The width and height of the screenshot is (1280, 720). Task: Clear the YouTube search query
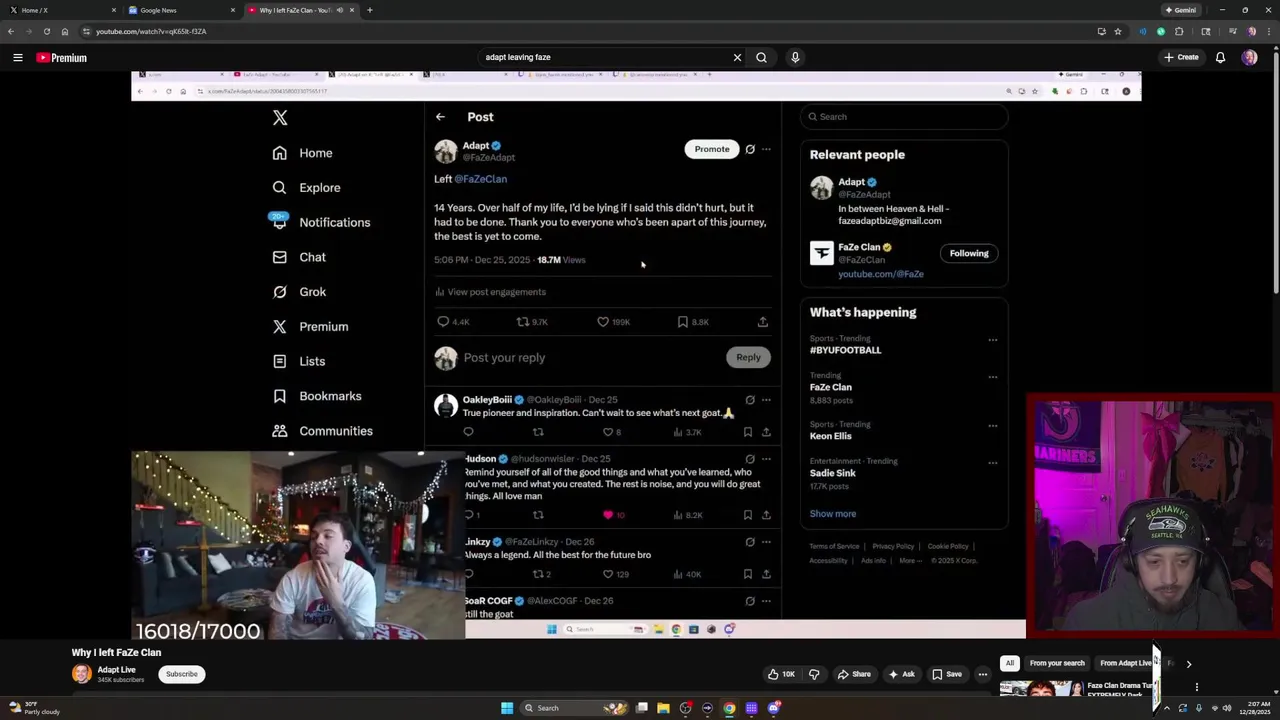pyautogui.click(x=737, y=57)
